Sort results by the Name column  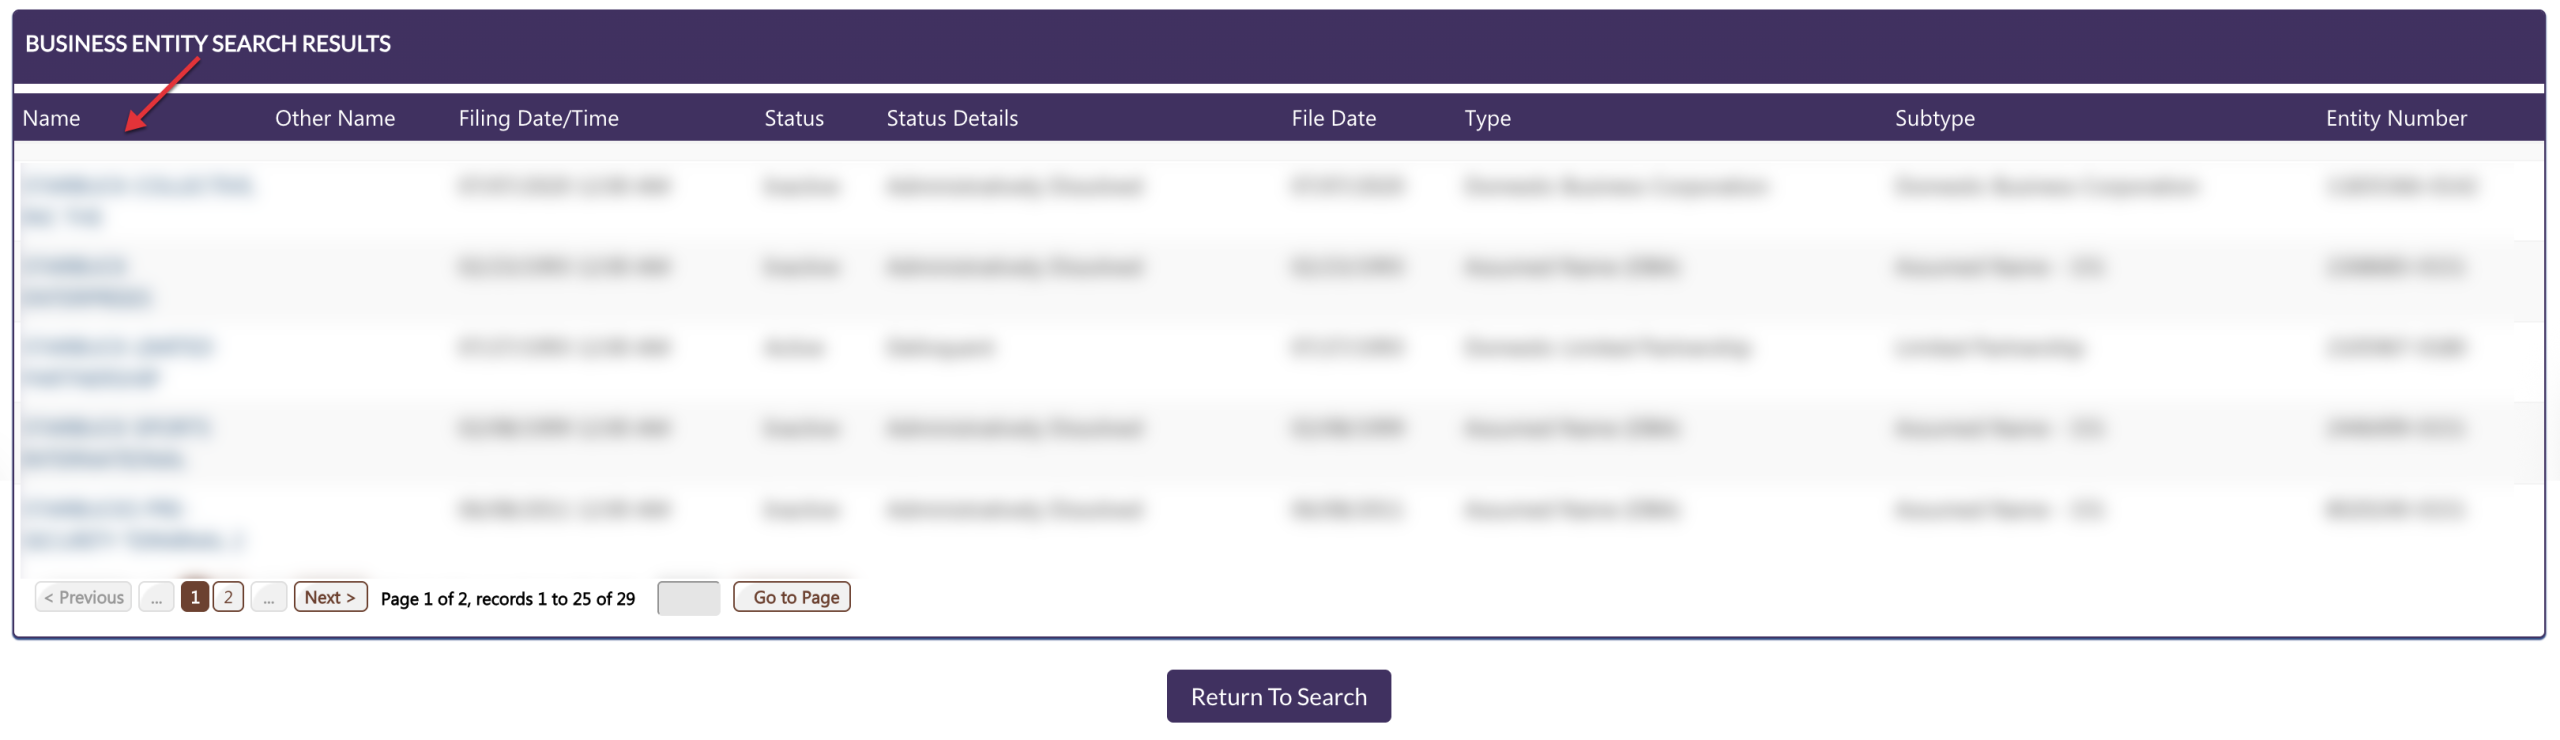tap(51, 118)
